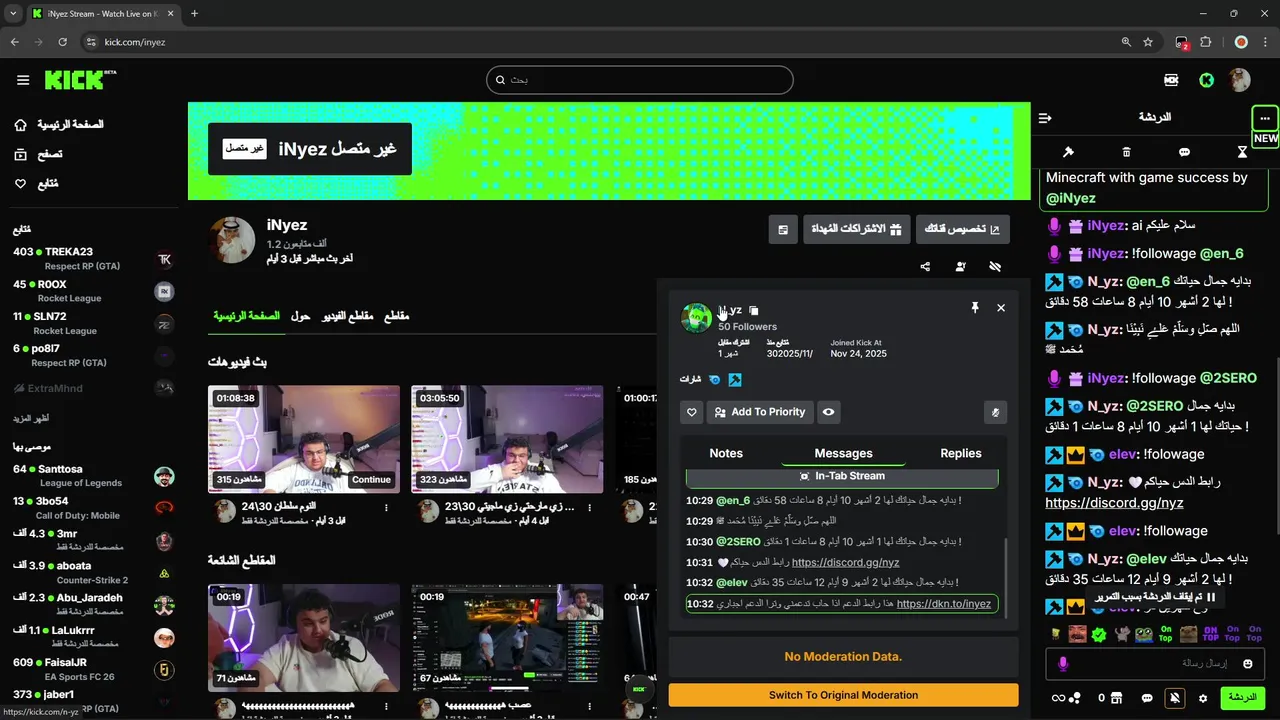Click the purple microphone in message box
Viewport: 1280px width, 720px height.
[1063, 664]
